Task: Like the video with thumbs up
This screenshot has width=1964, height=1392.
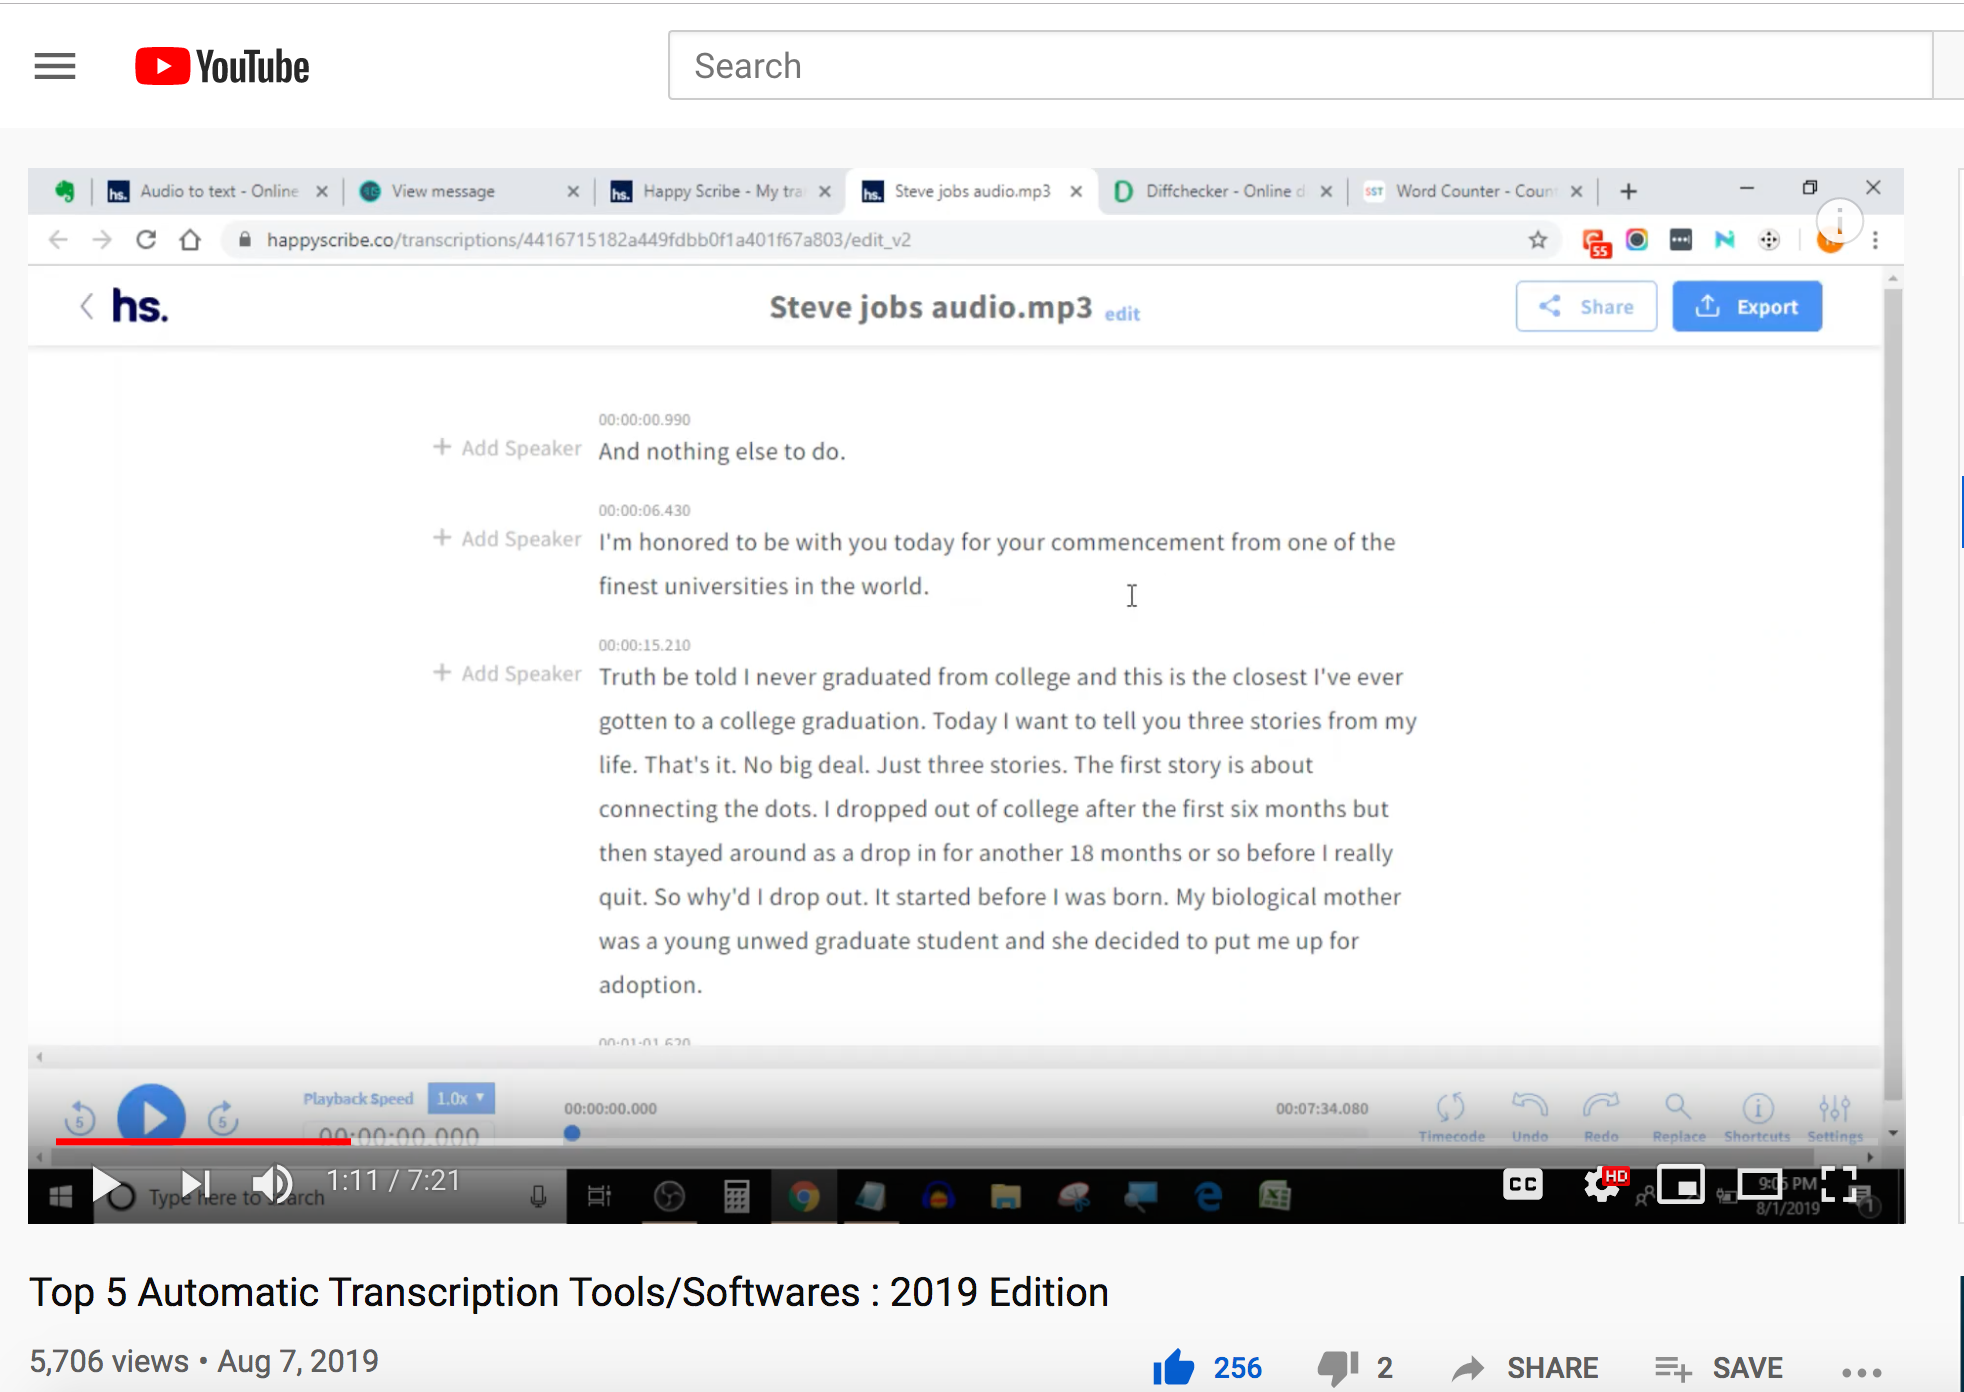Action: coord(1174,1367)
